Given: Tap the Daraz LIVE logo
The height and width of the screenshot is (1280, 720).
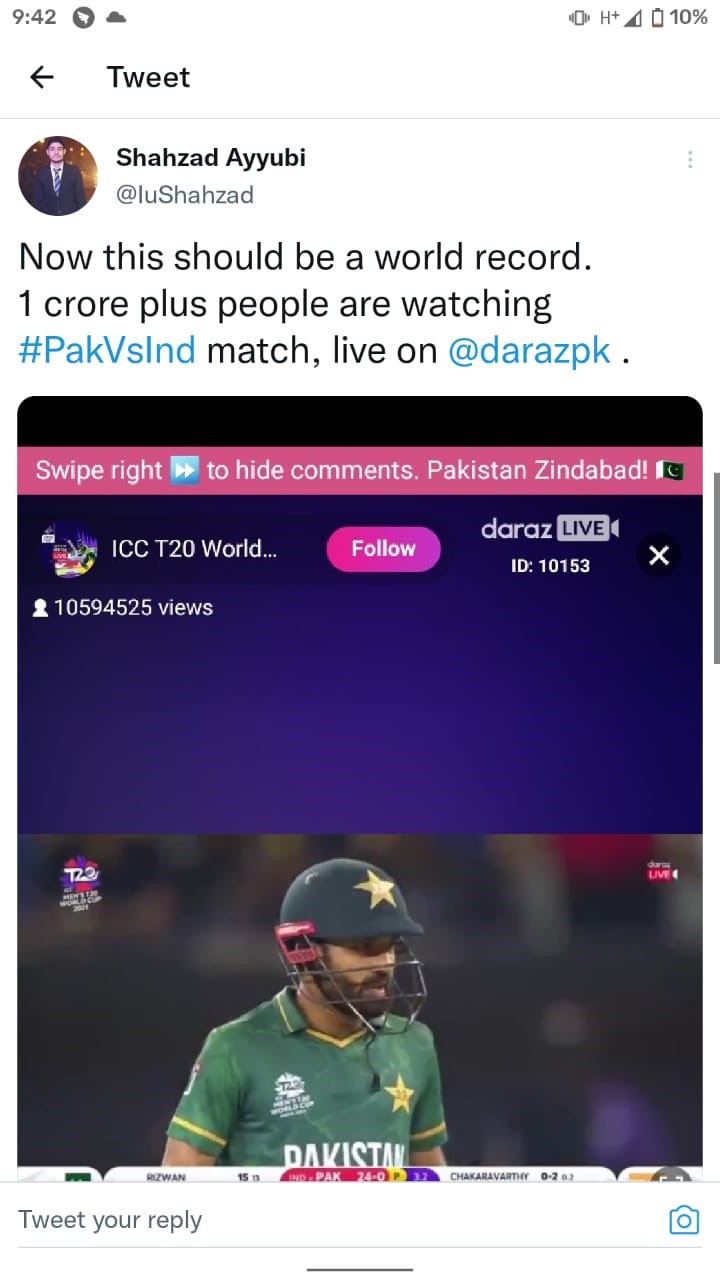Looking at the screenshot, I should [x=550, y=528].
